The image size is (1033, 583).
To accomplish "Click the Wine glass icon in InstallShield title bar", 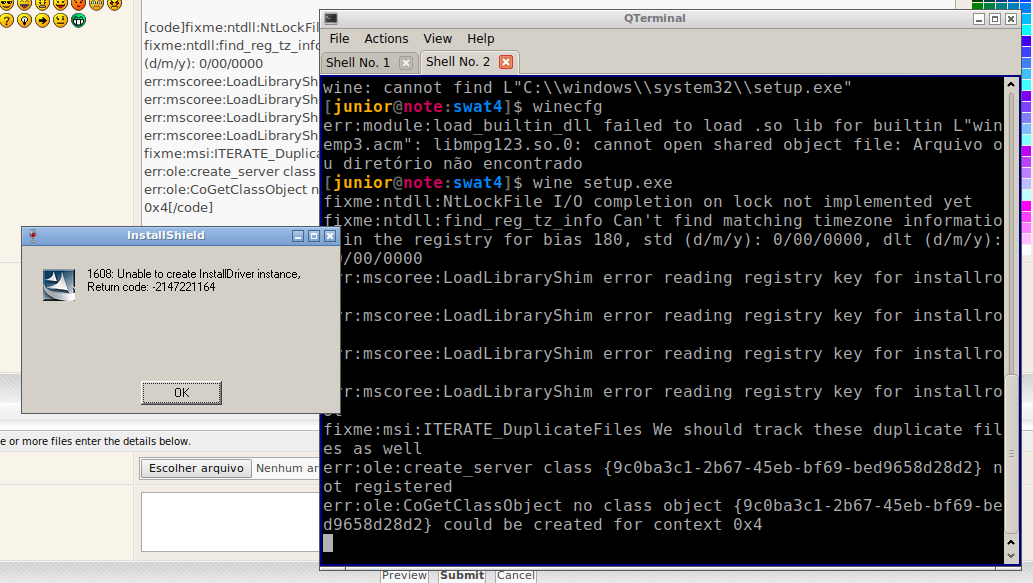I will (32, 236).
